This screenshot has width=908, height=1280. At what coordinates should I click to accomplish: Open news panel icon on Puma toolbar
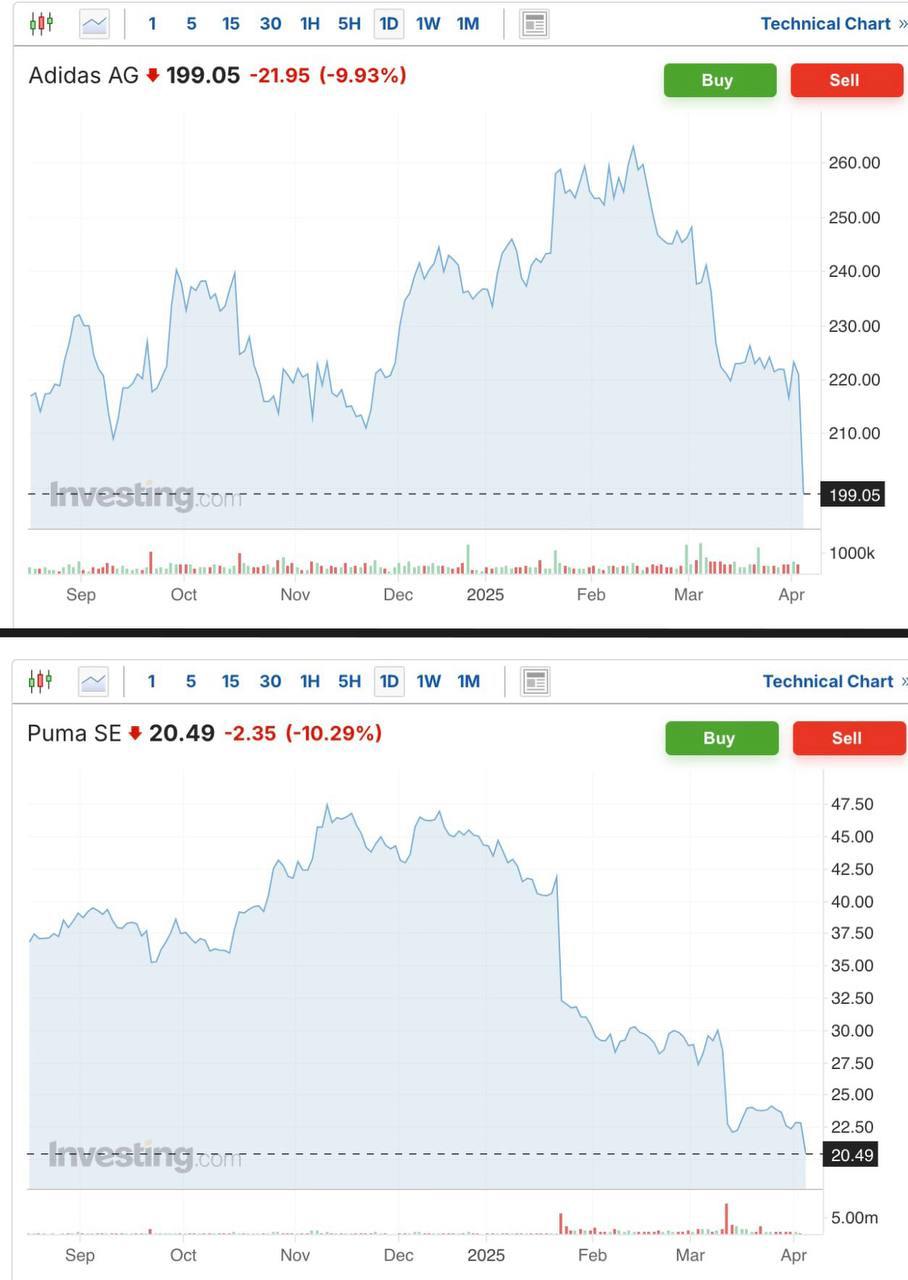535,681
